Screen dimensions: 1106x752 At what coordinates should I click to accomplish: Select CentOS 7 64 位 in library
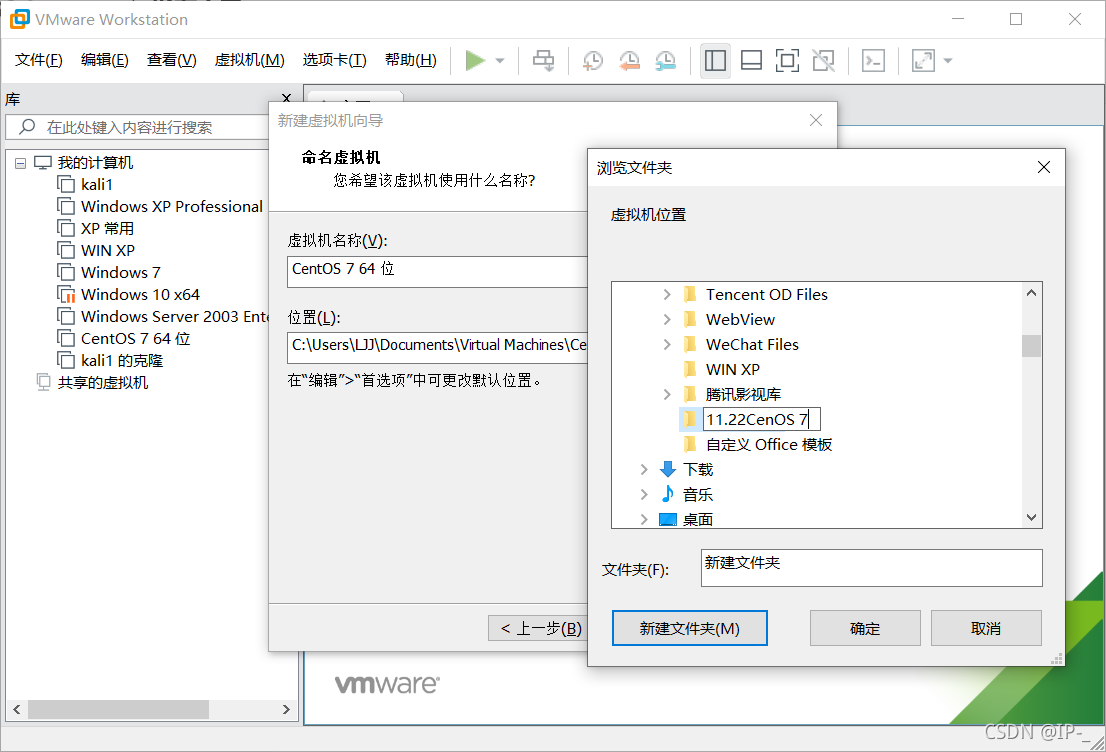[135, 339]
